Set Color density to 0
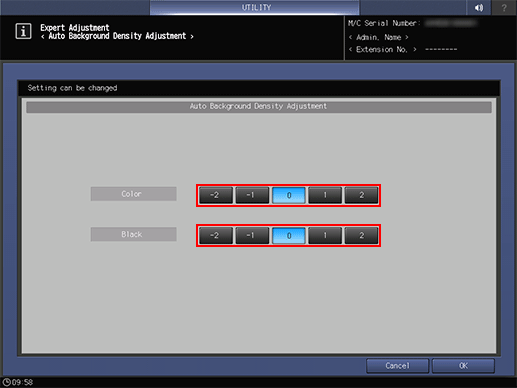This screenshot has width=517, height=388. pos(289,195)
